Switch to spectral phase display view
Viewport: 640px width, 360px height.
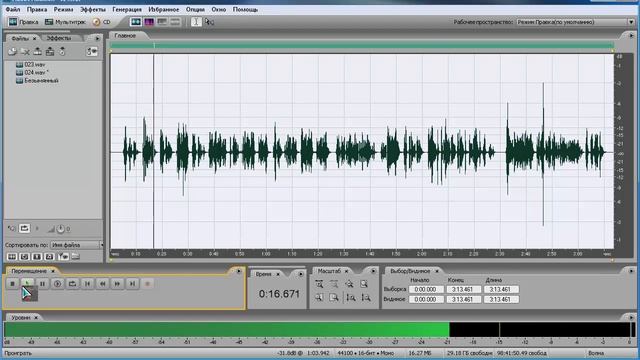click(x=175, y=22)
